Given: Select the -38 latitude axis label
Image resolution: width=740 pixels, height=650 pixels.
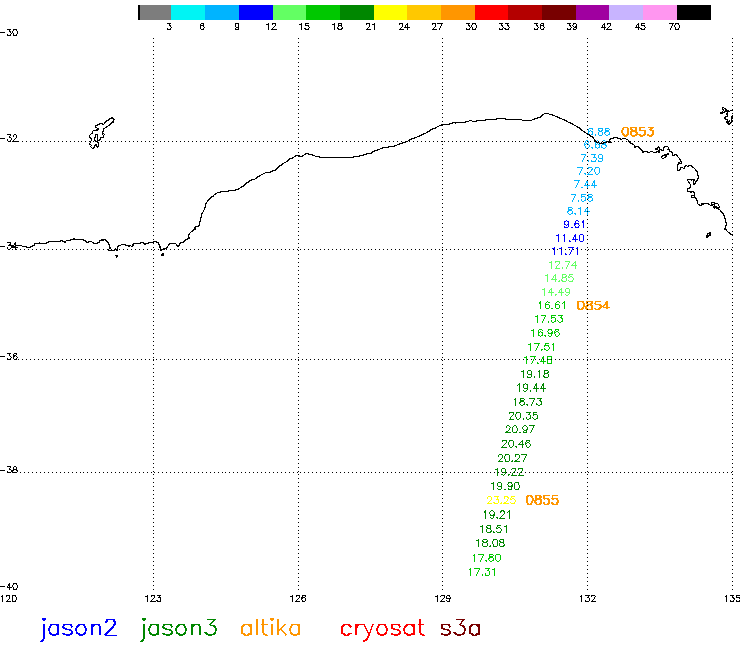Looking at the screenshot, I should point(9,470).
